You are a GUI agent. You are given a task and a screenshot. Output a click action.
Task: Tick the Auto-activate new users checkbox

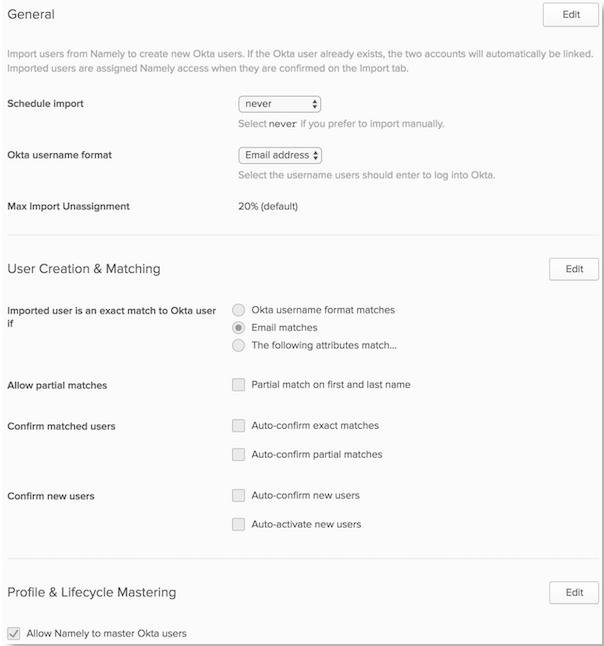[x=238, y=524]
